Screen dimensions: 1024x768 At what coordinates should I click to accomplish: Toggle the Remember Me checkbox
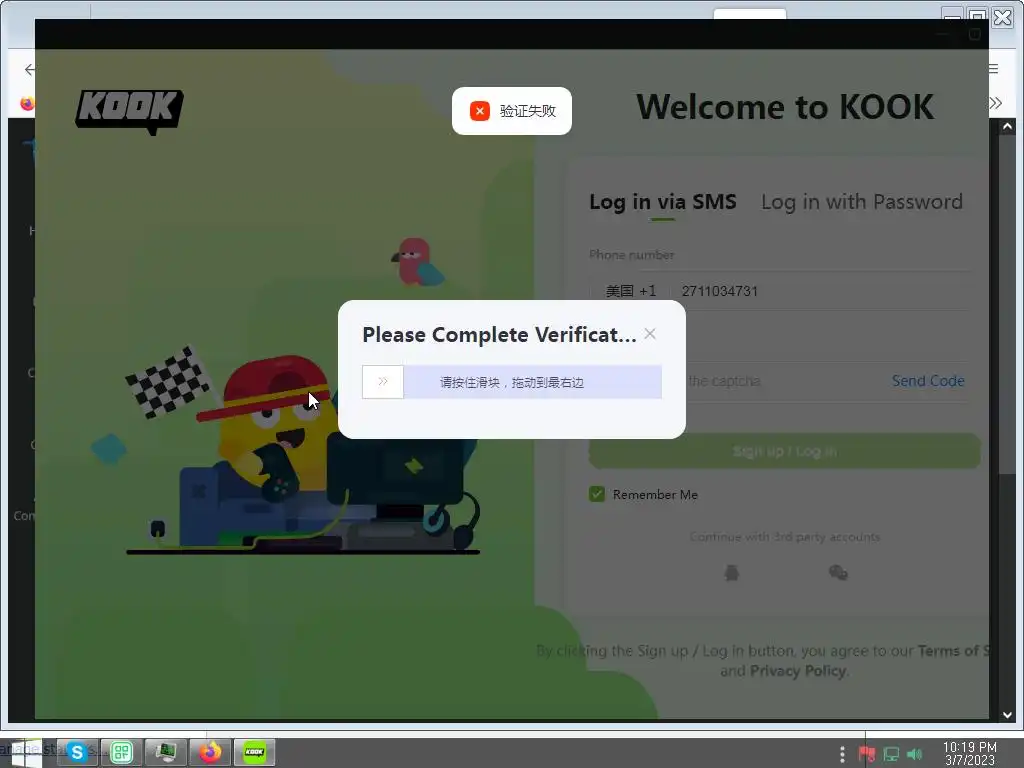point(597,494)
